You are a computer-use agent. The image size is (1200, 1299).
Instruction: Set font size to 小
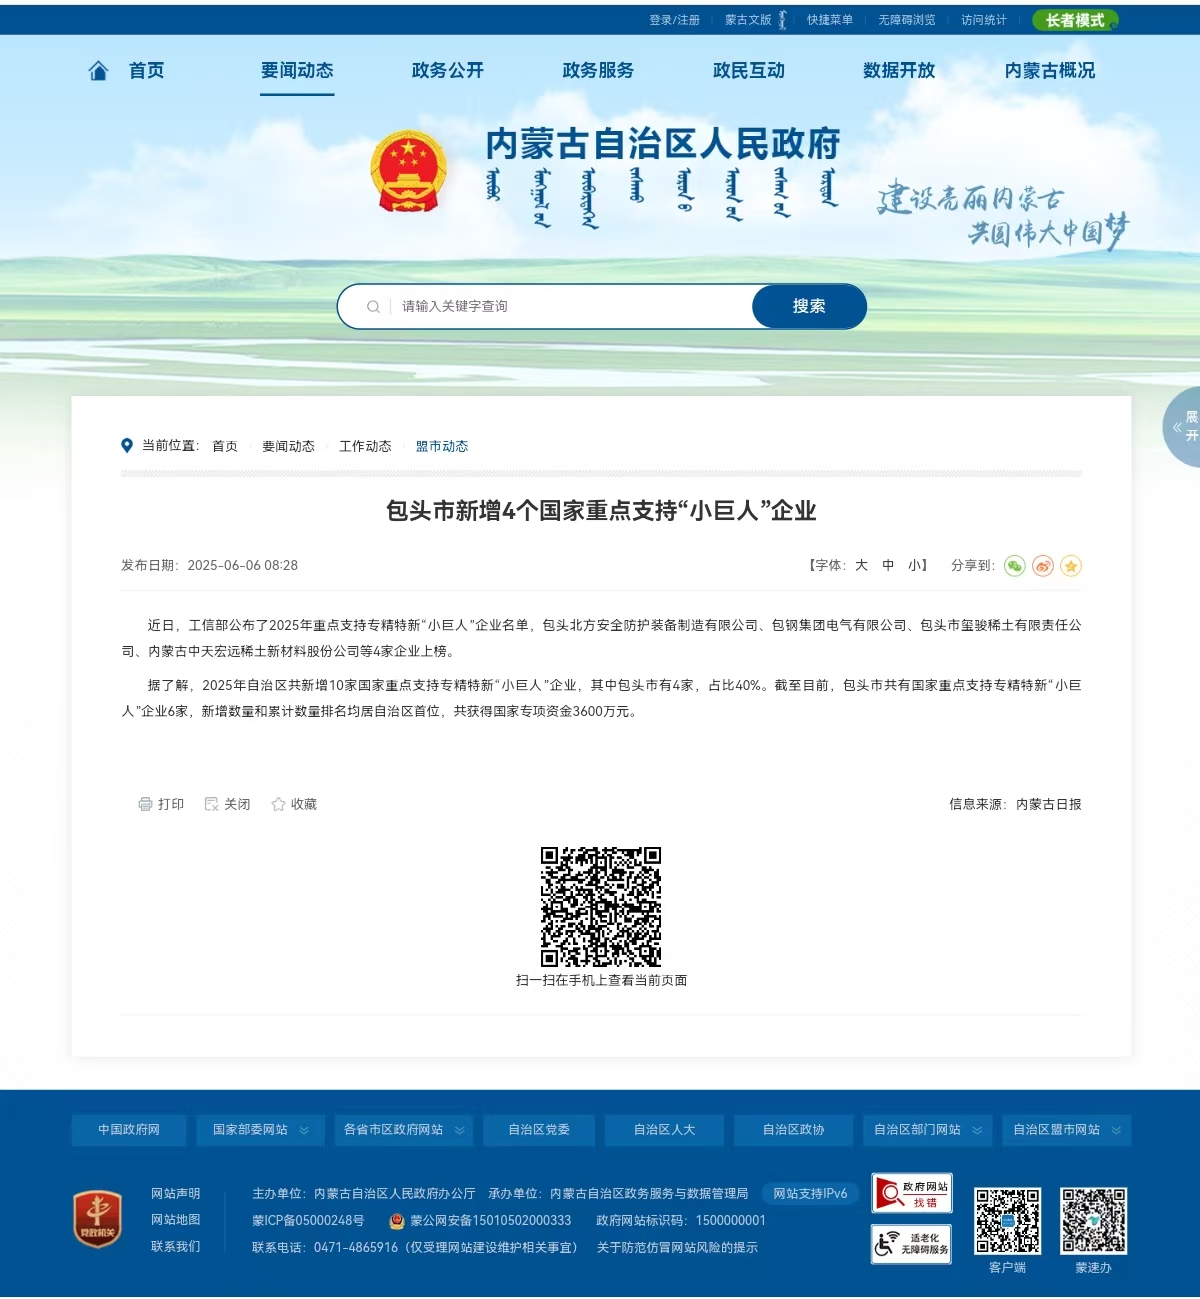(915, 565)
